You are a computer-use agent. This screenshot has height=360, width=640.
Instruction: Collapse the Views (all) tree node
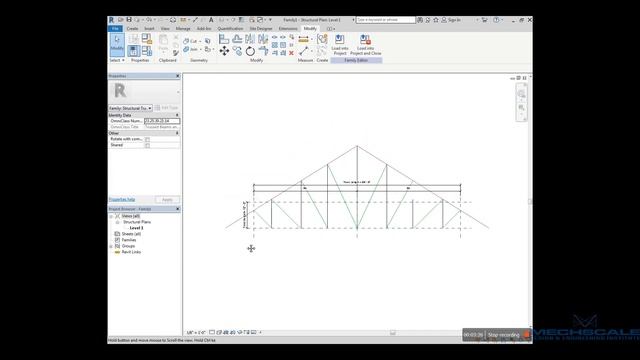(x=111, y=216)
